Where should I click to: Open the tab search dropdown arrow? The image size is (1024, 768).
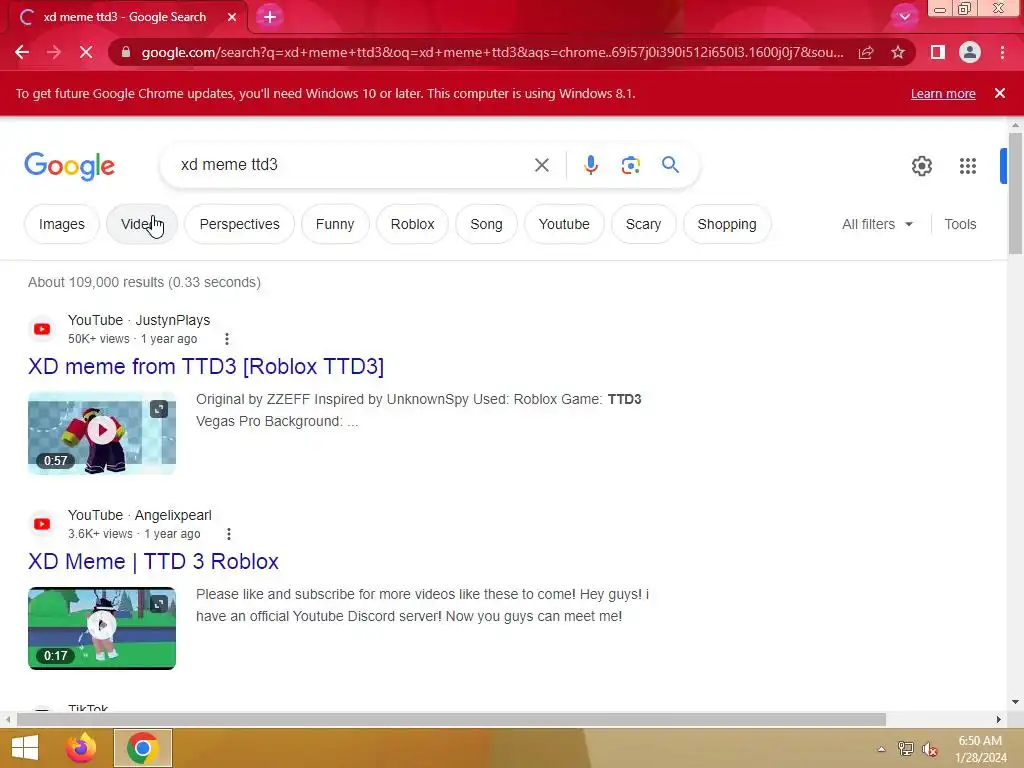[904, 17]
